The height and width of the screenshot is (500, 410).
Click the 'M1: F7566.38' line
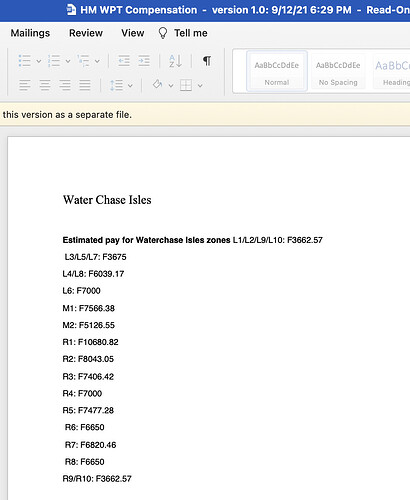coord(89,308)
